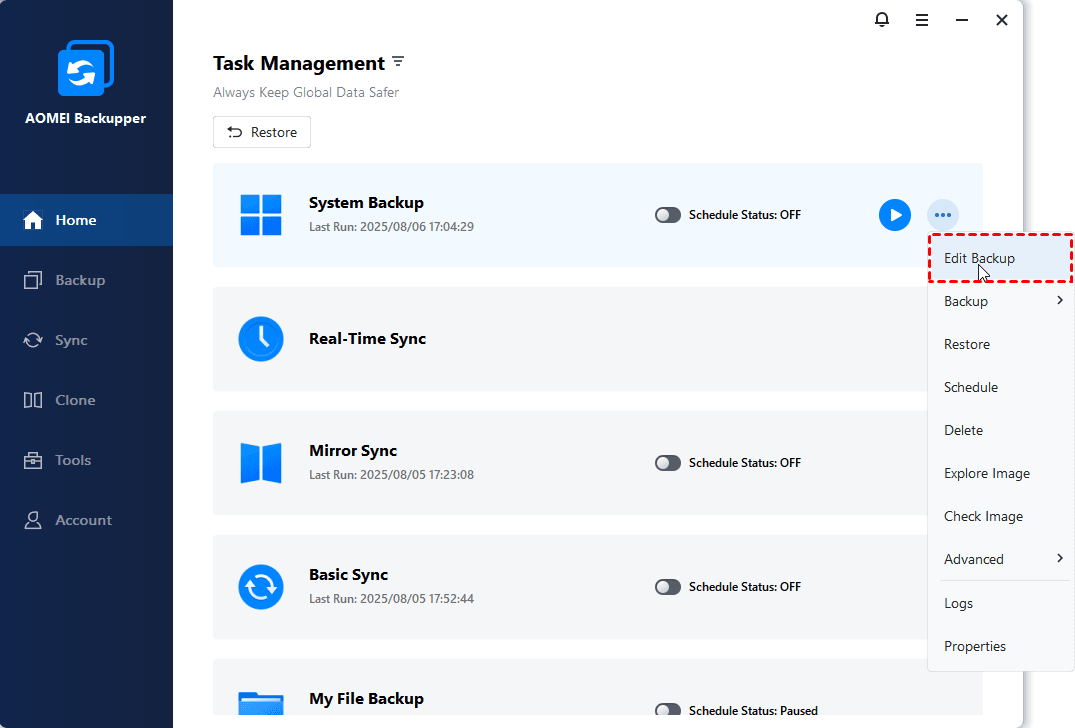The width and height of the screenshot is (1075, 728).
Task: Toggle My File Backup paused schedule switch
Action: point(668,711)
